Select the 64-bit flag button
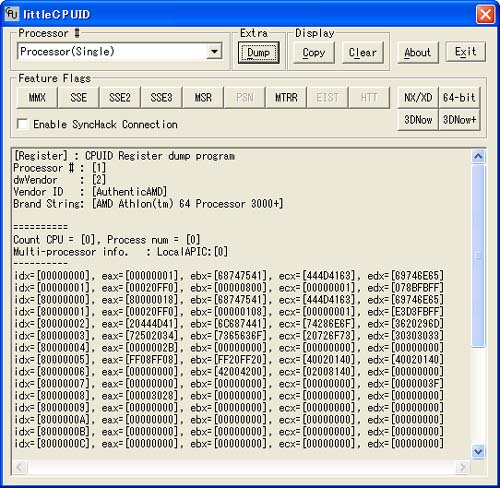 (x=459, y=98)
